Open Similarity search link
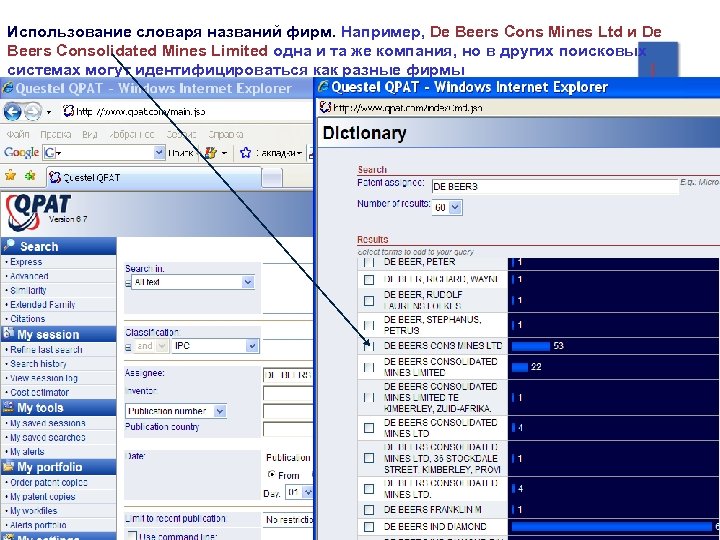Image resolution: width=720 pixels, height=540 pixels. tap(28, 290)
